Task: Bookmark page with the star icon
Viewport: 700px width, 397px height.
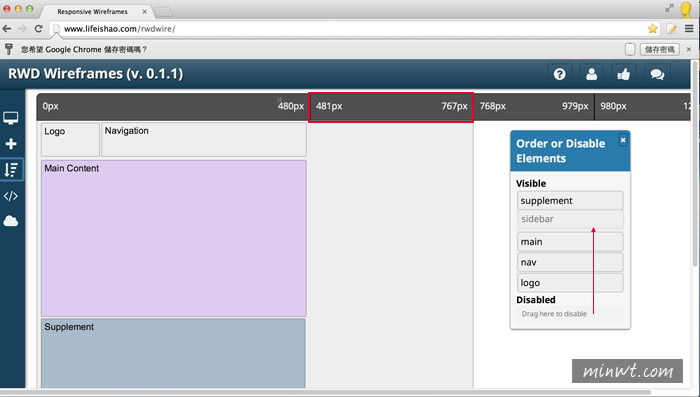Action: (x=653, y=29)
